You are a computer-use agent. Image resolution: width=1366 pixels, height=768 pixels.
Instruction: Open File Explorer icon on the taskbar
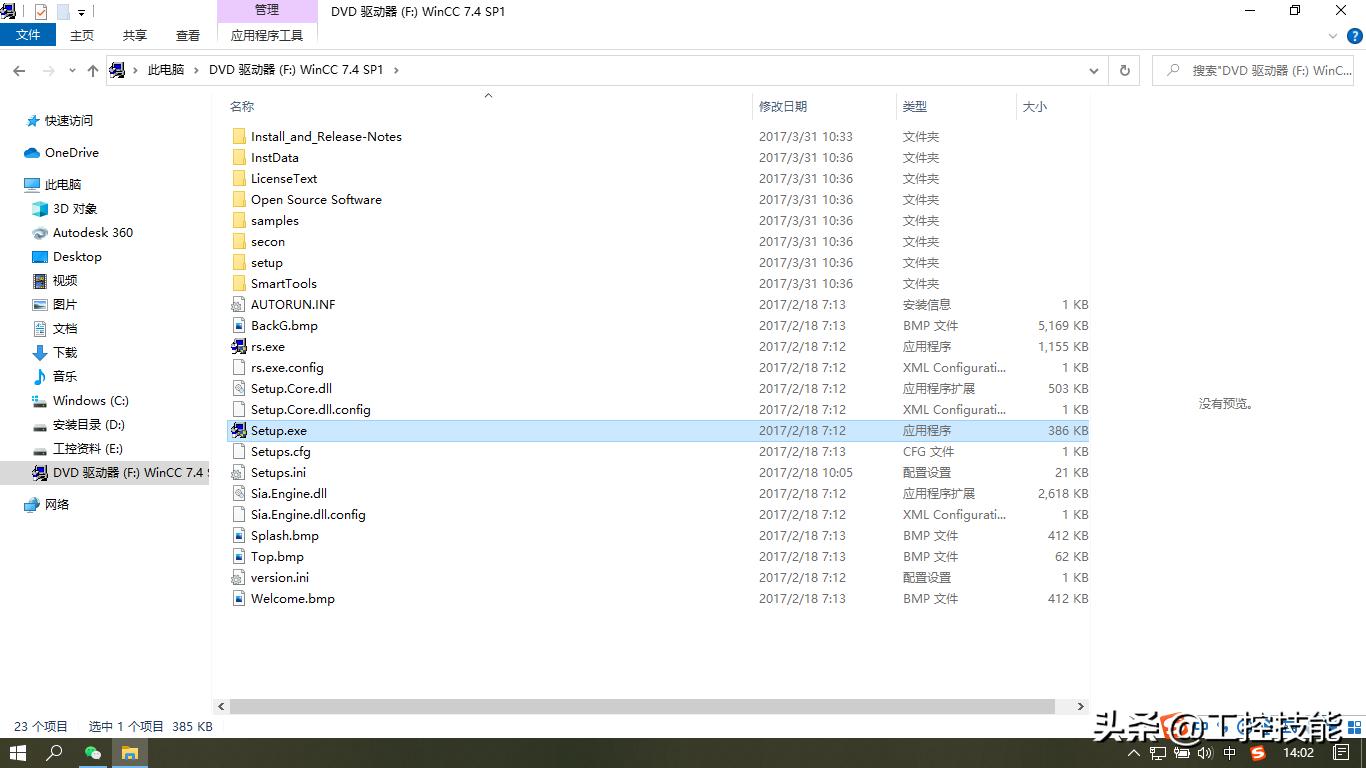(130, 753)
